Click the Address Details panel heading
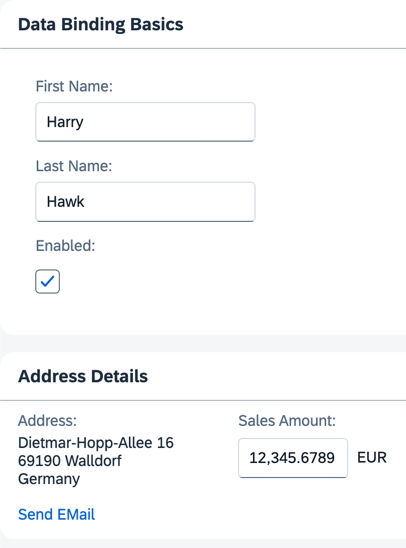Screen dimensions: 406x548 [x=83, y=376]
